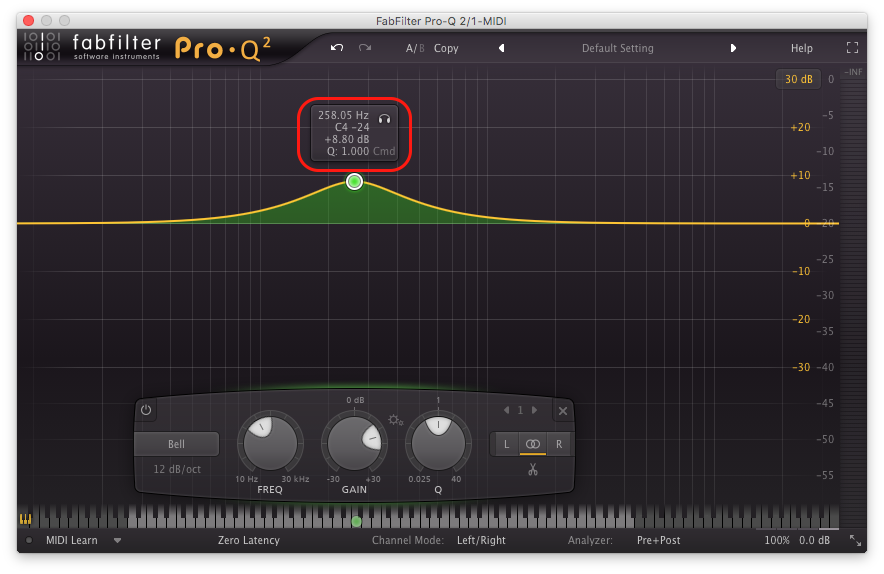Change Channel Mode Left/Right setting
The image size is (884, 574).
[x=481, y=540]
